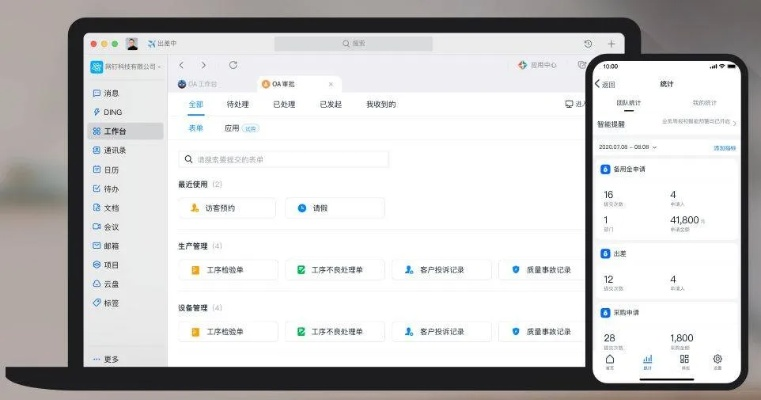Expand 更多 (More) at the sidebar bottom

[x=105, y=359]
